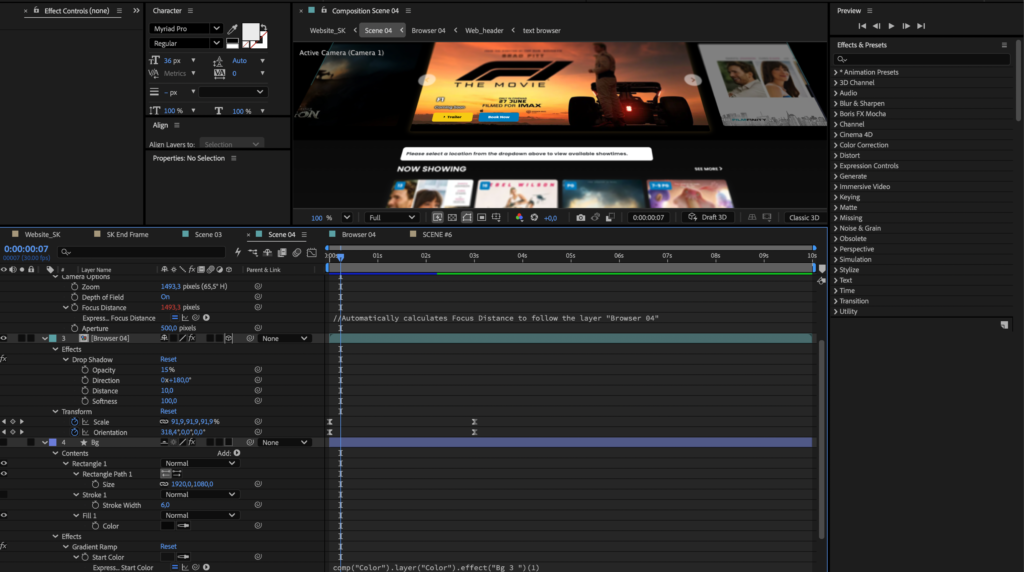Open the channel color display icon

click(519, 217)
